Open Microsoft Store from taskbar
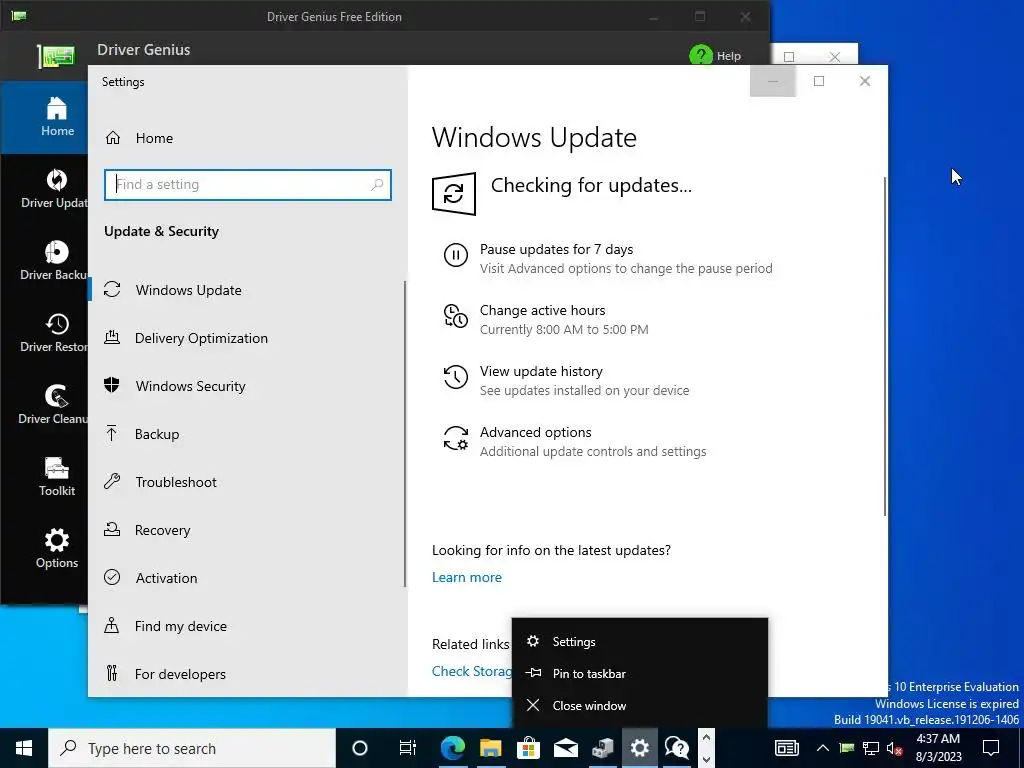 [528, 748]
